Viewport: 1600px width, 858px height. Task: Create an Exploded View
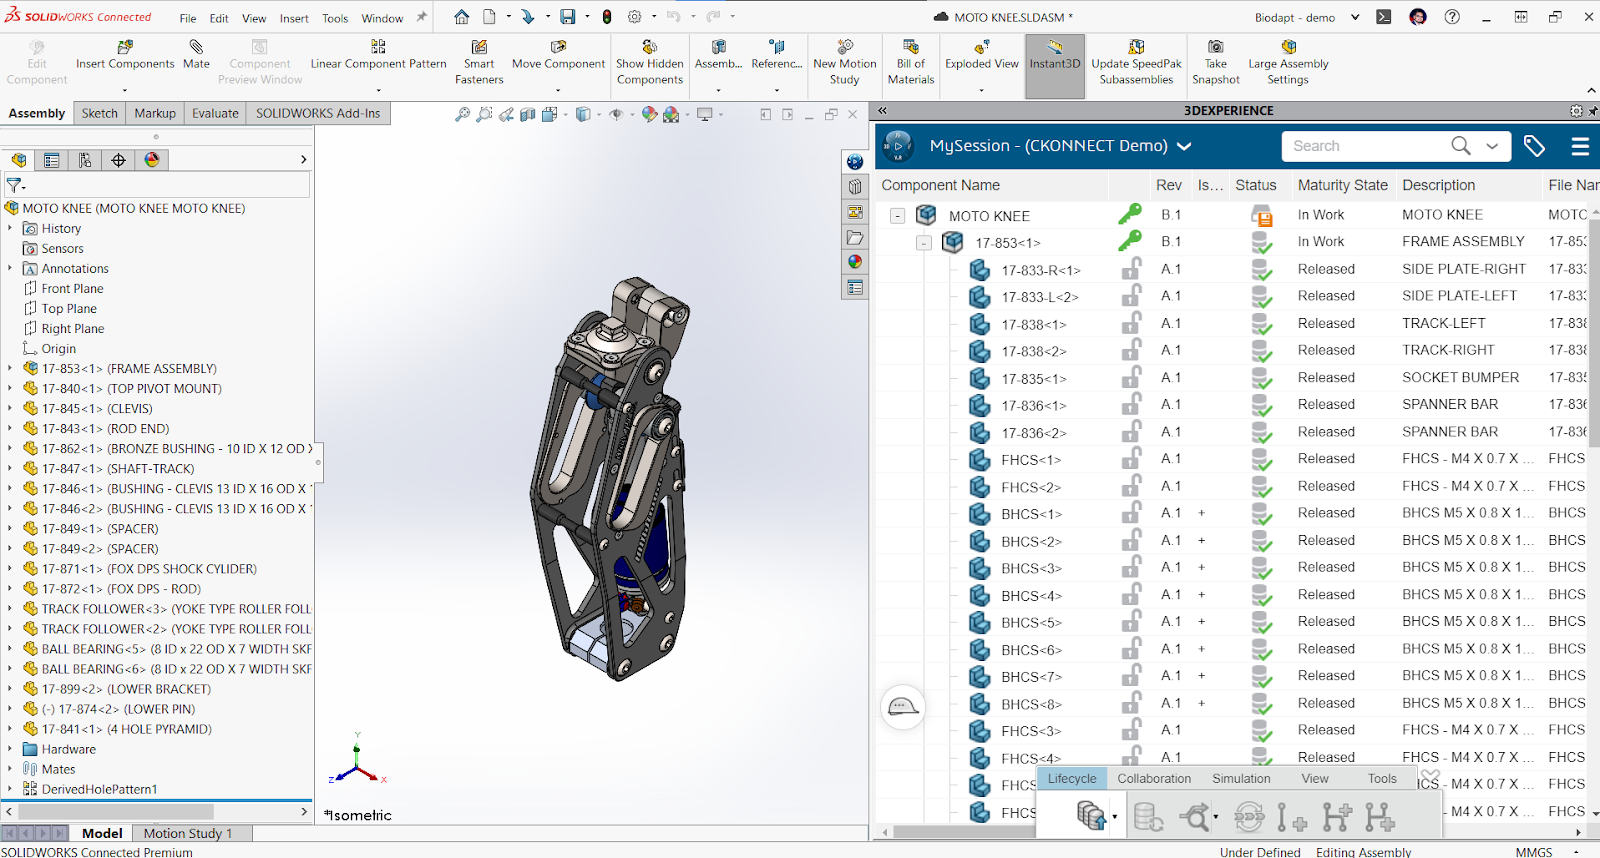coord(982,55)
